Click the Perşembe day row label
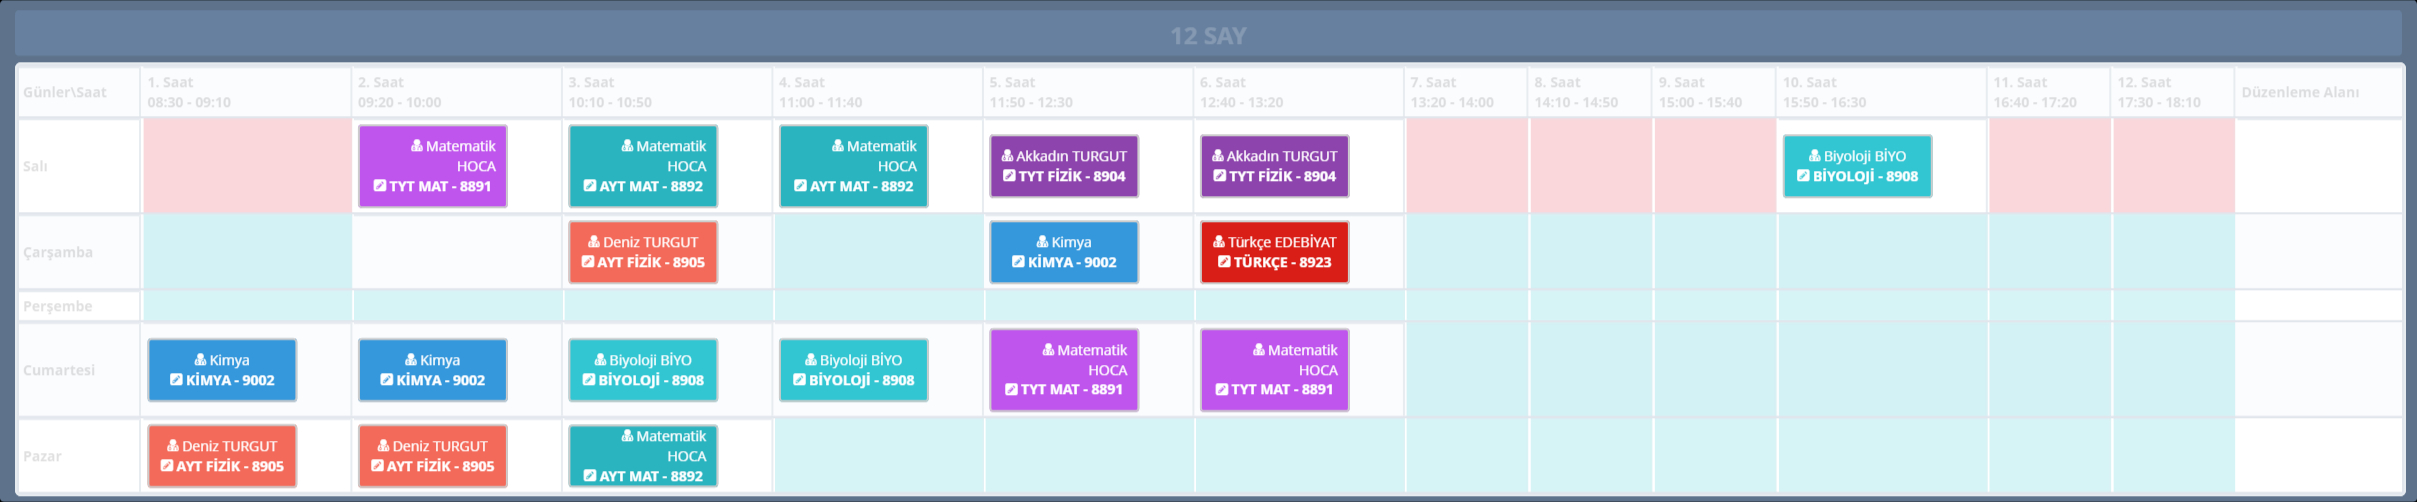 pyautogui.click(x=58, y=306)
